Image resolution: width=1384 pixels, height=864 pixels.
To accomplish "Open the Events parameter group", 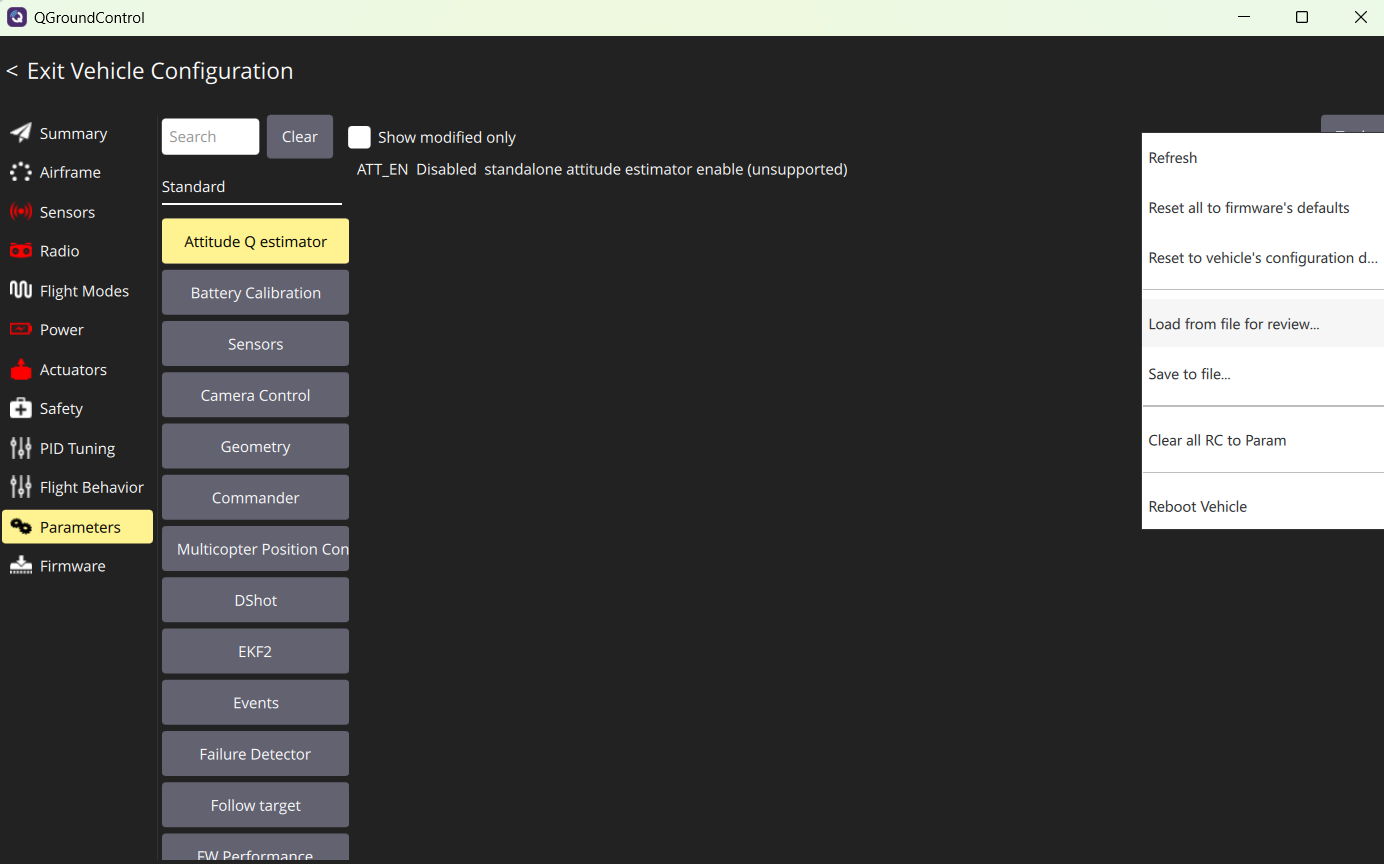I will point(255,703).
